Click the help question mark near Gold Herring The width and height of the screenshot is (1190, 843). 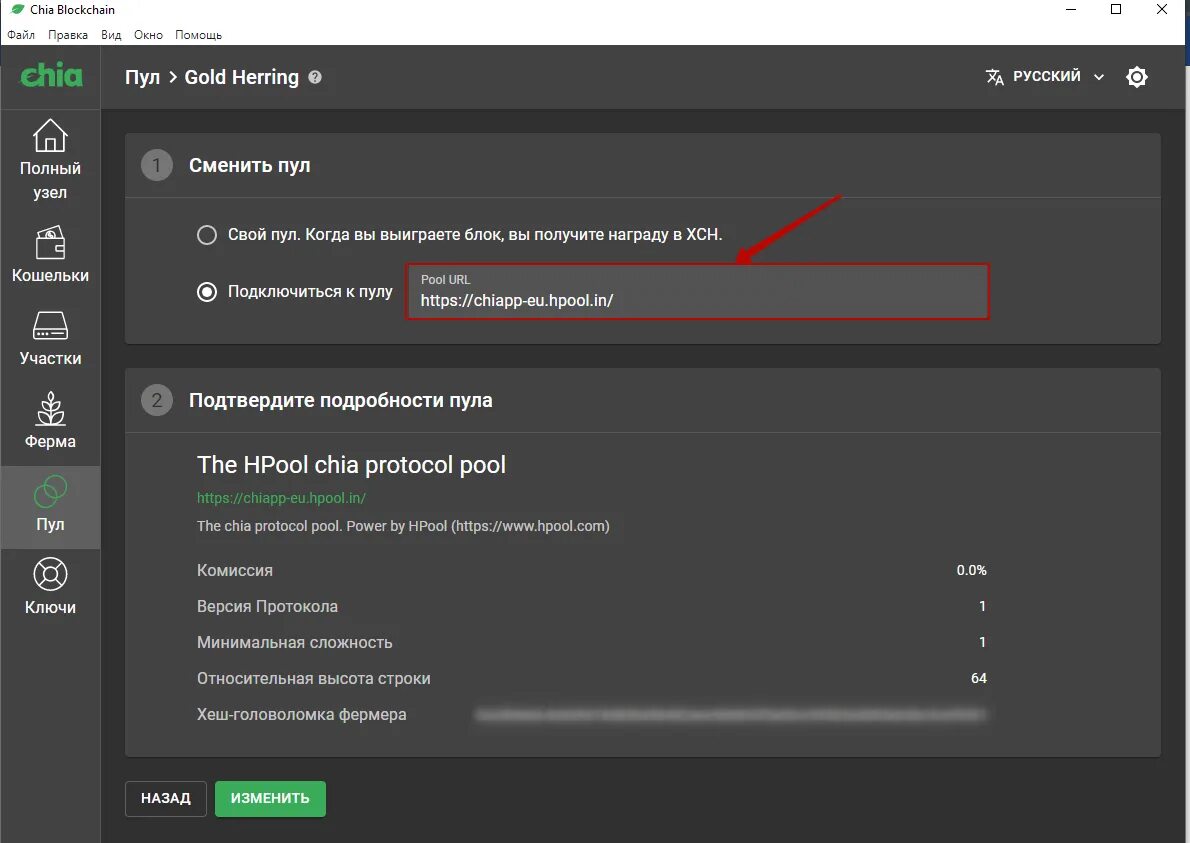click(315, 77)
